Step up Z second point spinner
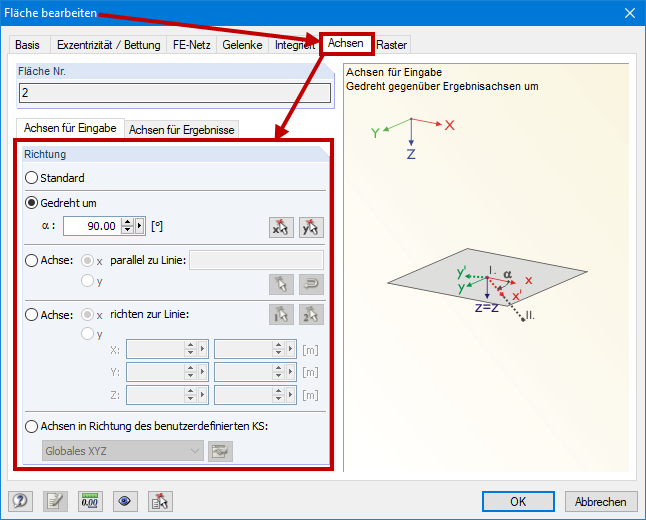Viewport: 646px width, 520px height. 279,391
